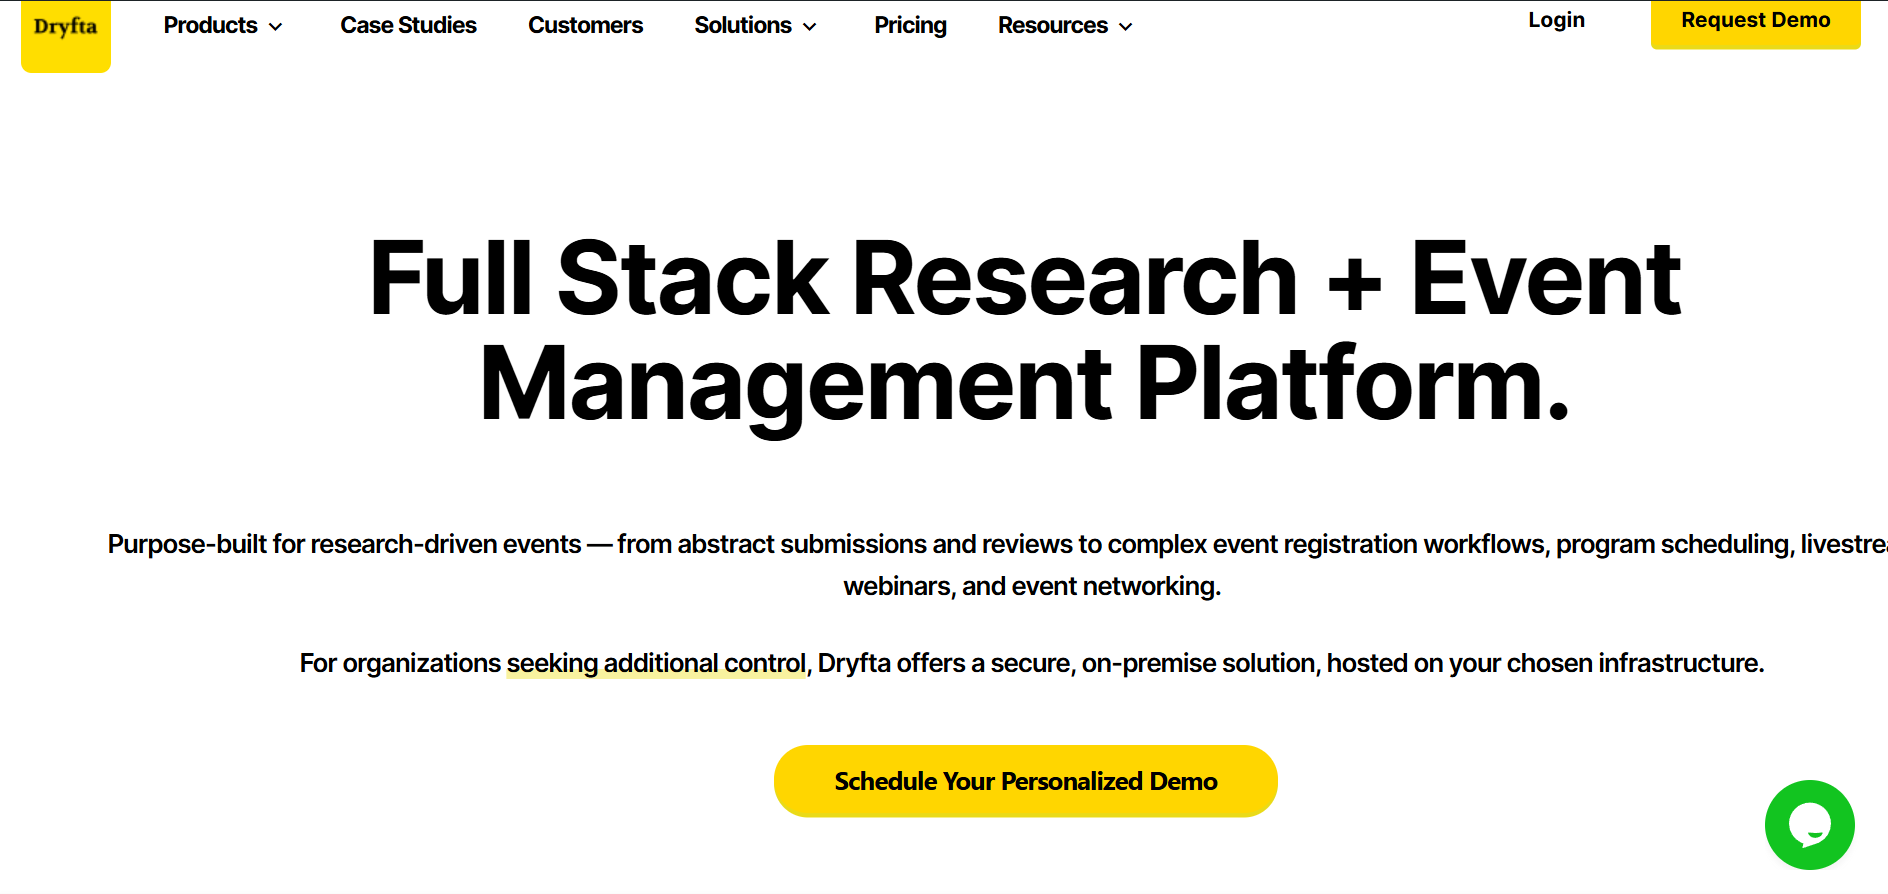Screen dimensions: 1888x894
Task: Expand the chevron next to Solutions
Action: (x=810, y=27)
